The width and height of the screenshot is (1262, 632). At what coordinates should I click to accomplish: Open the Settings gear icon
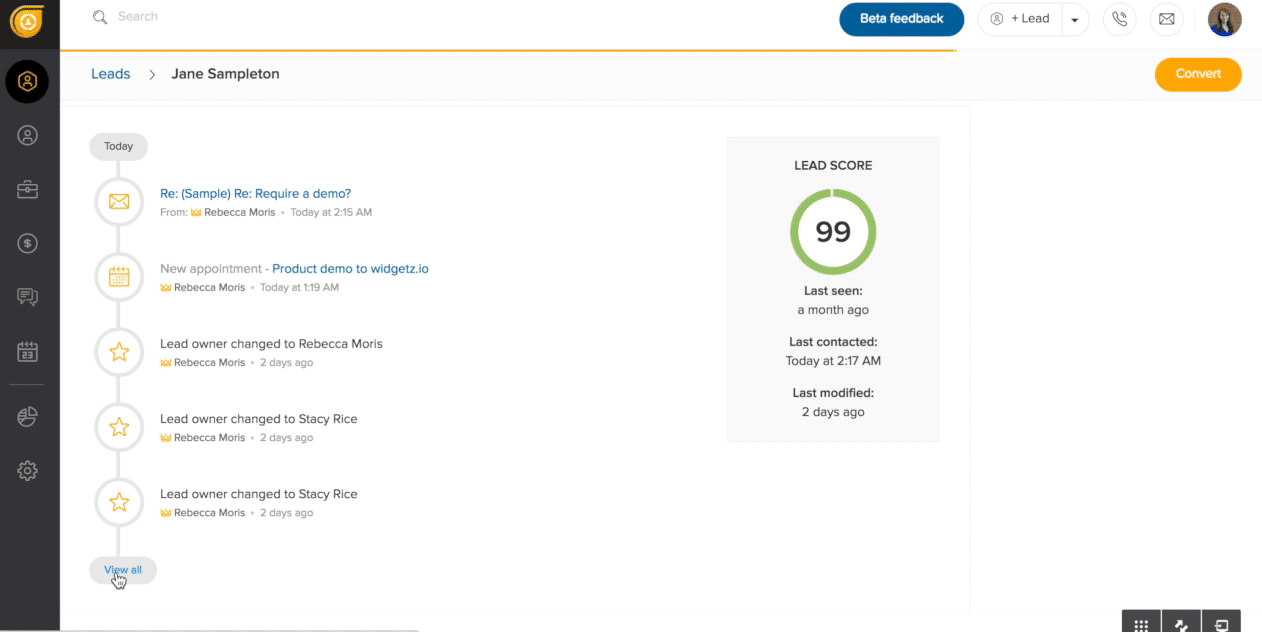27,471
